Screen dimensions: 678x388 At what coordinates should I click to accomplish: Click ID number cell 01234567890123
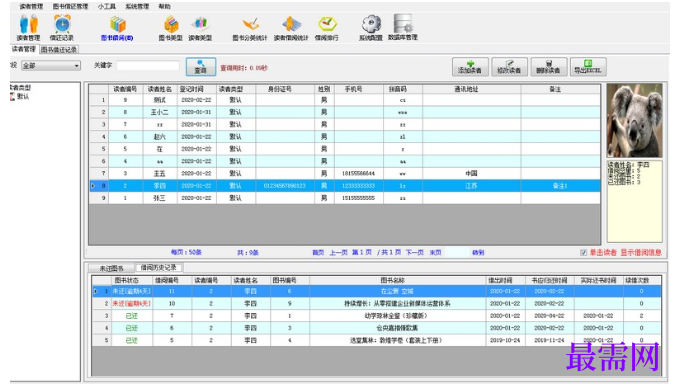point(285,186)
